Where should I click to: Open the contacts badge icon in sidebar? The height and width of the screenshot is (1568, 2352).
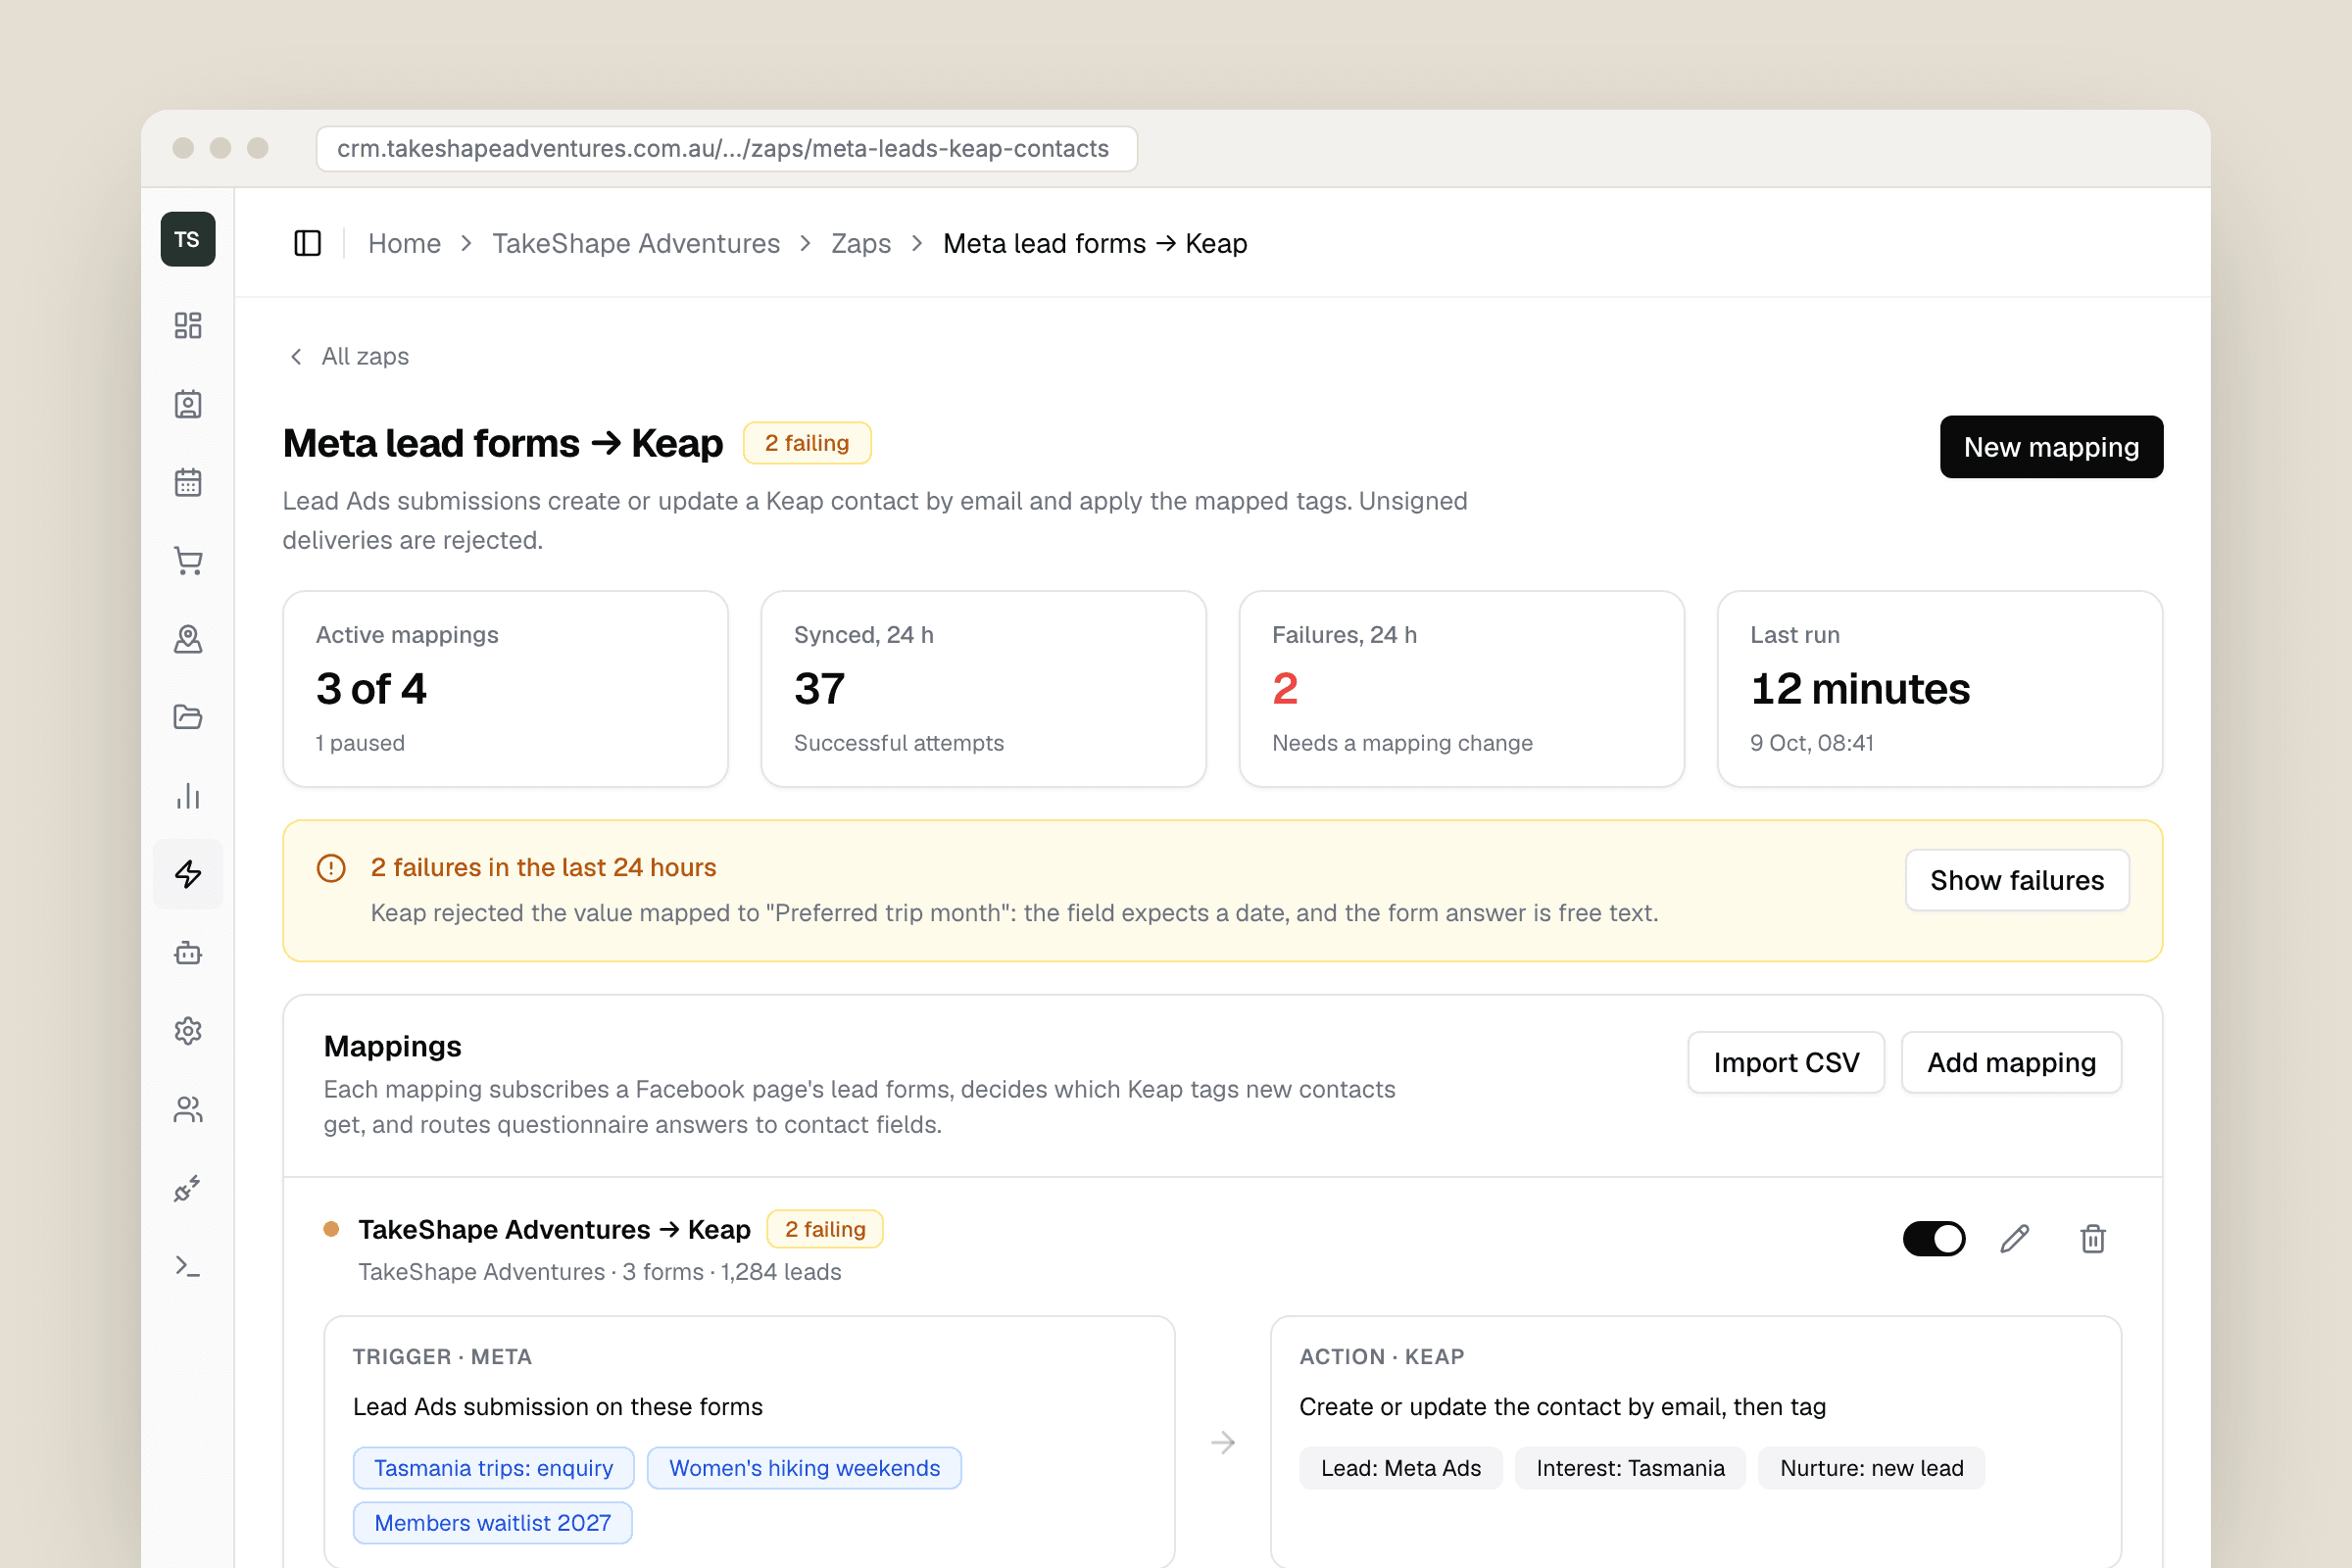188,404
